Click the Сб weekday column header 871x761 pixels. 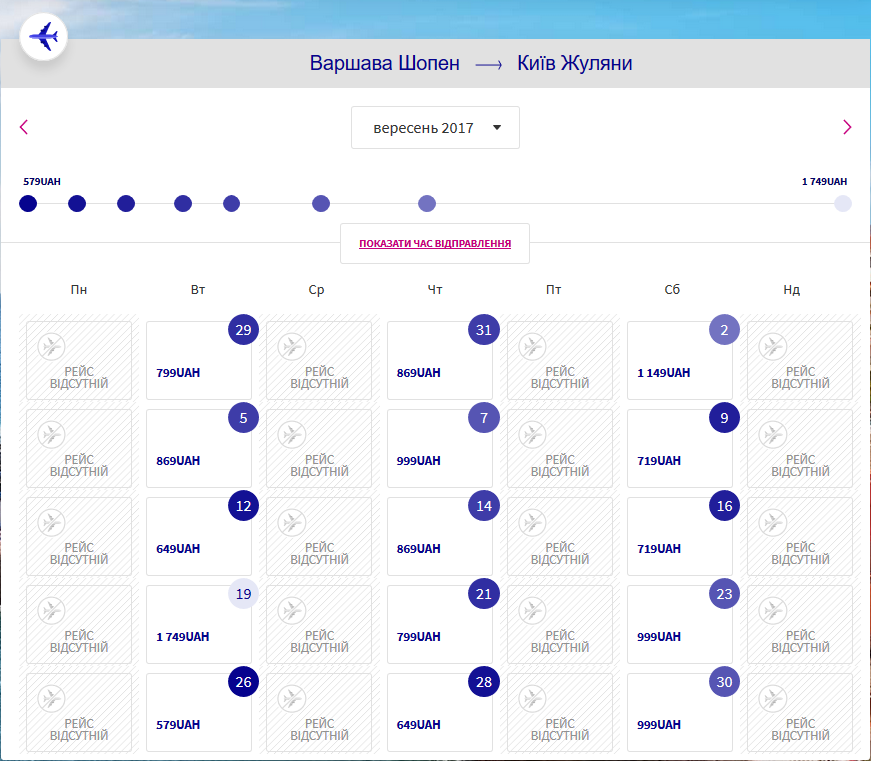(672, 290)
